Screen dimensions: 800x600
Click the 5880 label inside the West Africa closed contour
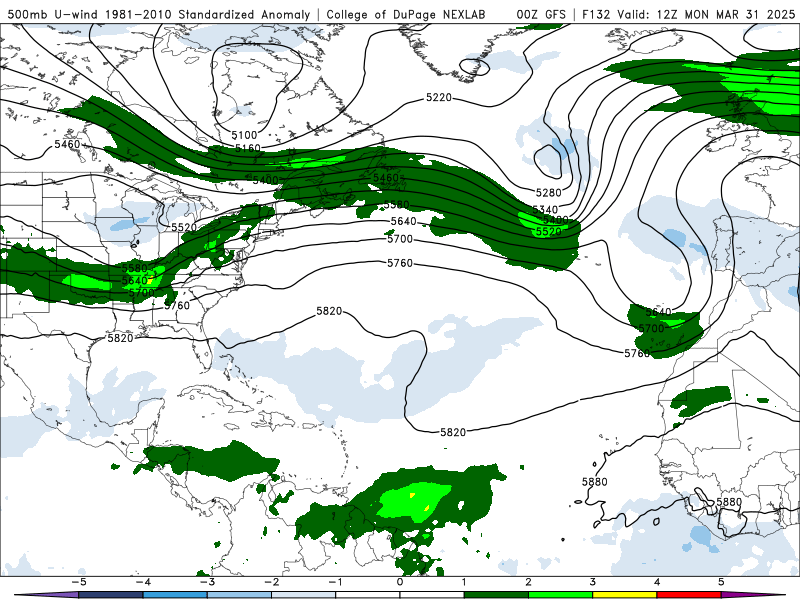point(729,502)
